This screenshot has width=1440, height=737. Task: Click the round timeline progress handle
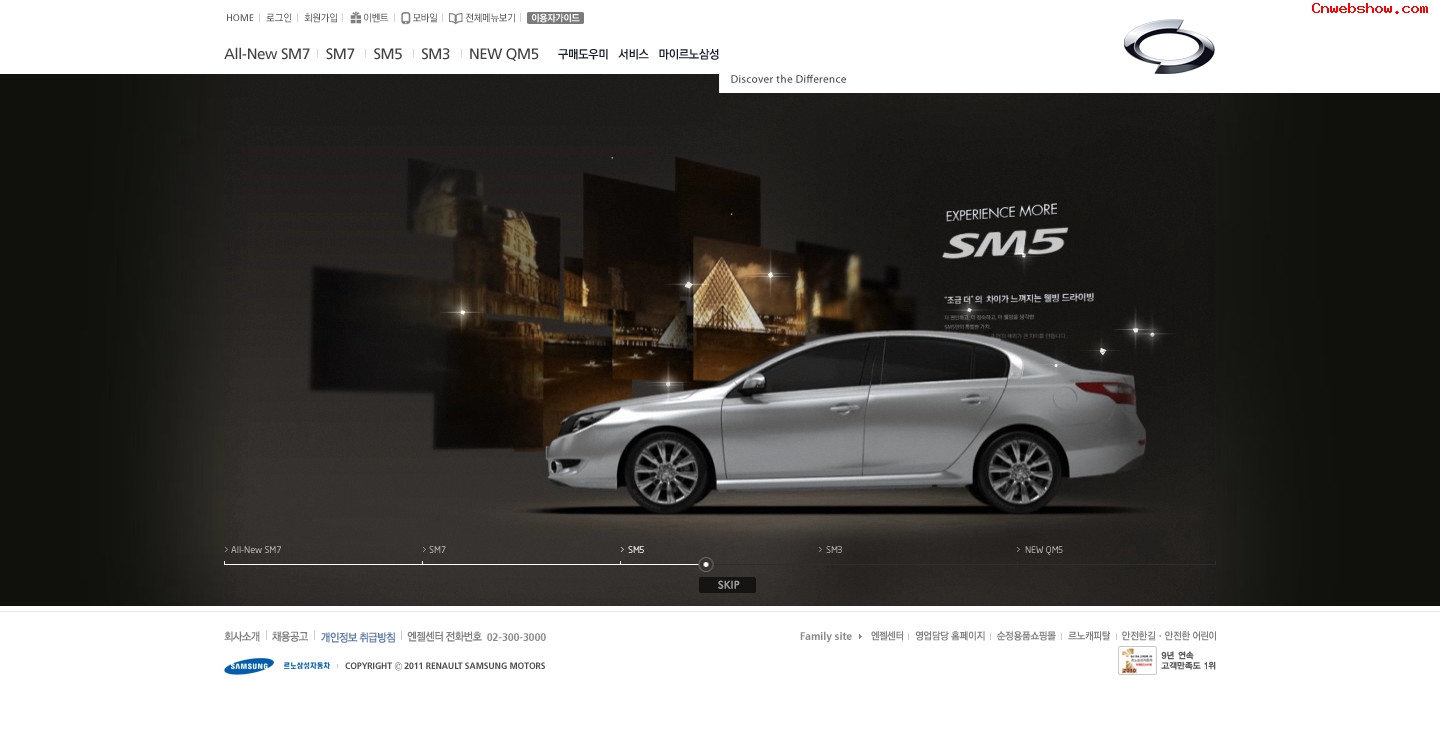pyautogui.click(x=706, y=564)
